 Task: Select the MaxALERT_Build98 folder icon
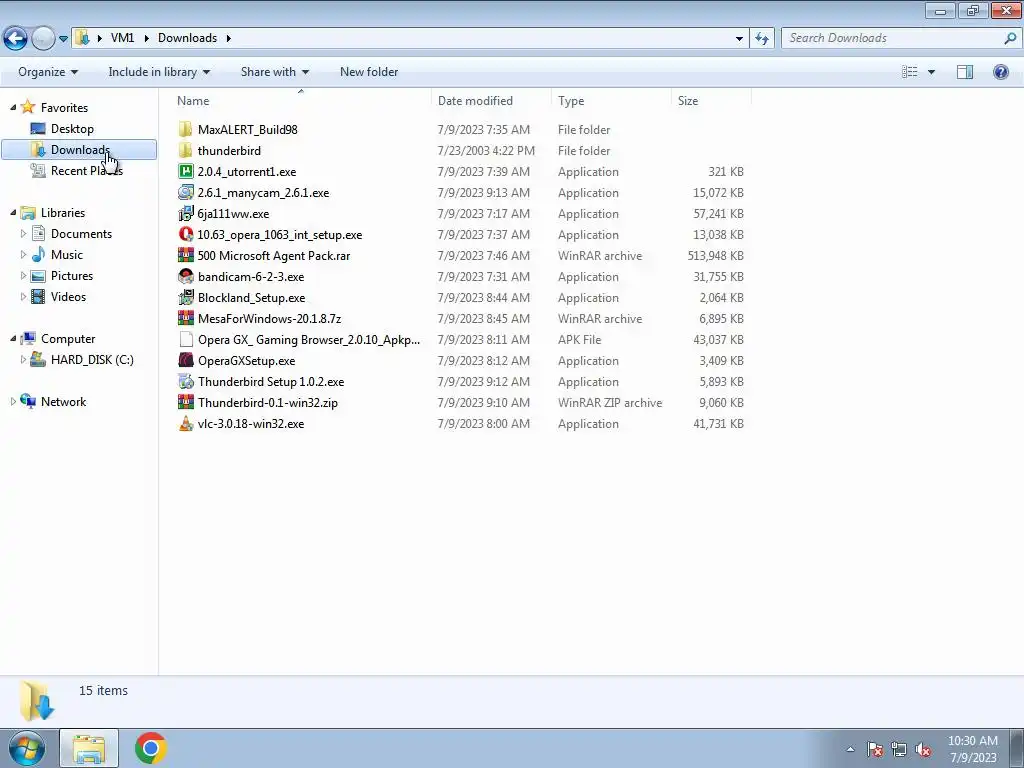point(185,129)
